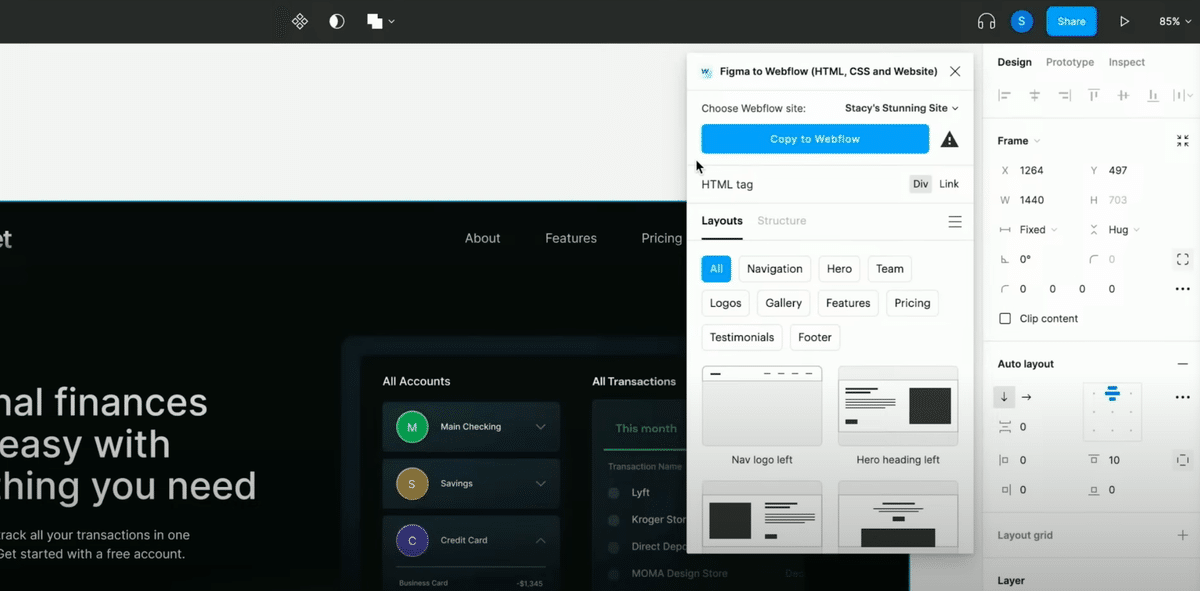Select horizontal auto layout direction arrow
This screenshot has width=1200, height=591.
tap(1026, 397)
